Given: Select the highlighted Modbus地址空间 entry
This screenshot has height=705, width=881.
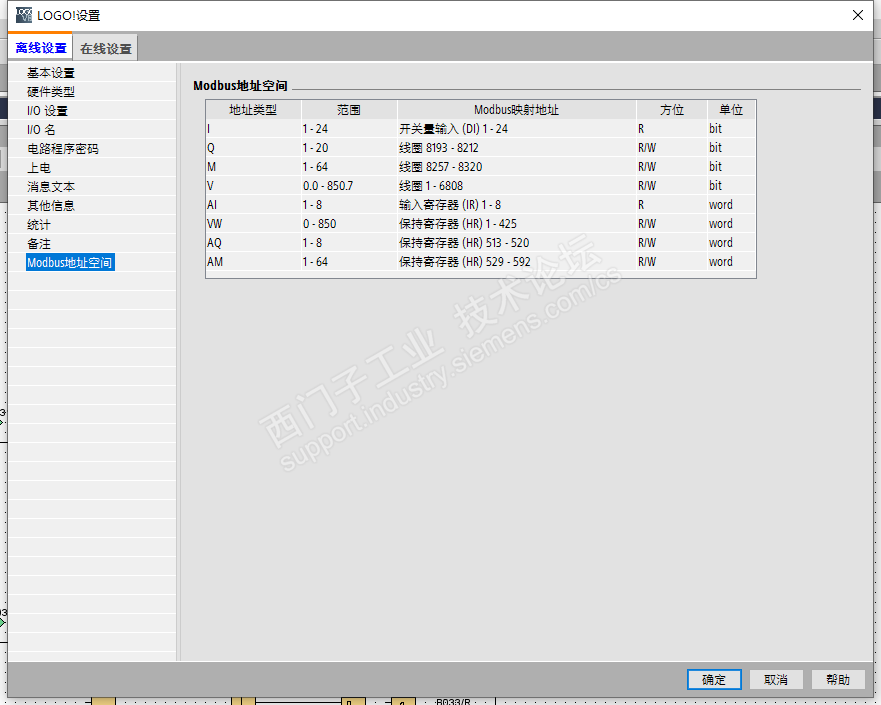Looking at the screenshot, I should point(70,262).
